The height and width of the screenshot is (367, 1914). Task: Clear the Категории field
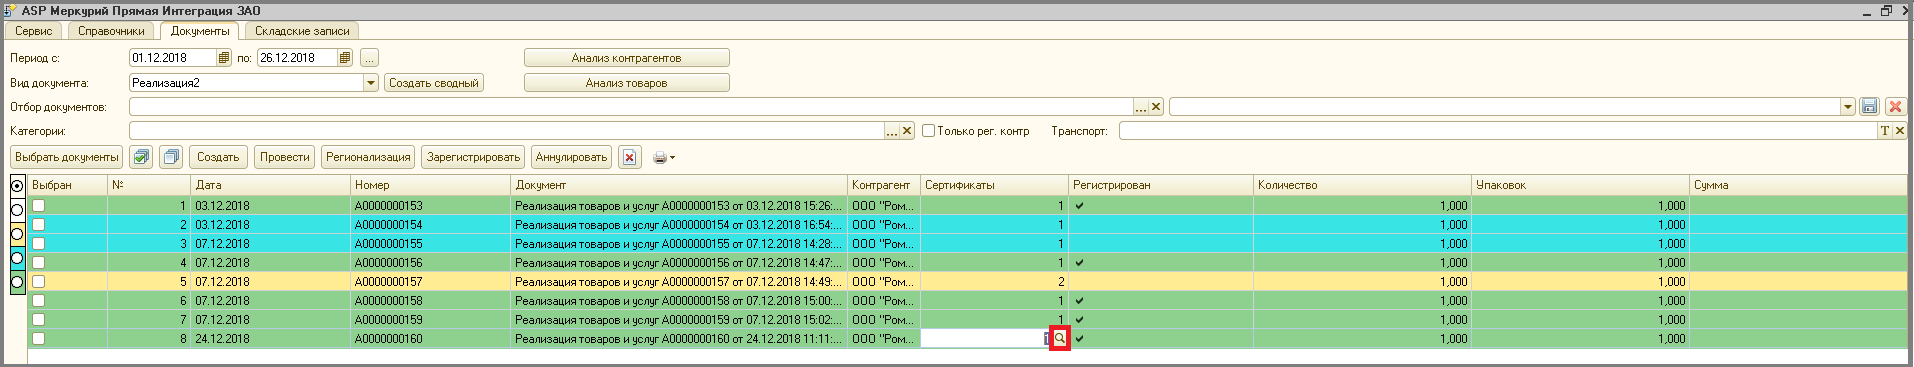pyautogui.click(x=907, y=131)
